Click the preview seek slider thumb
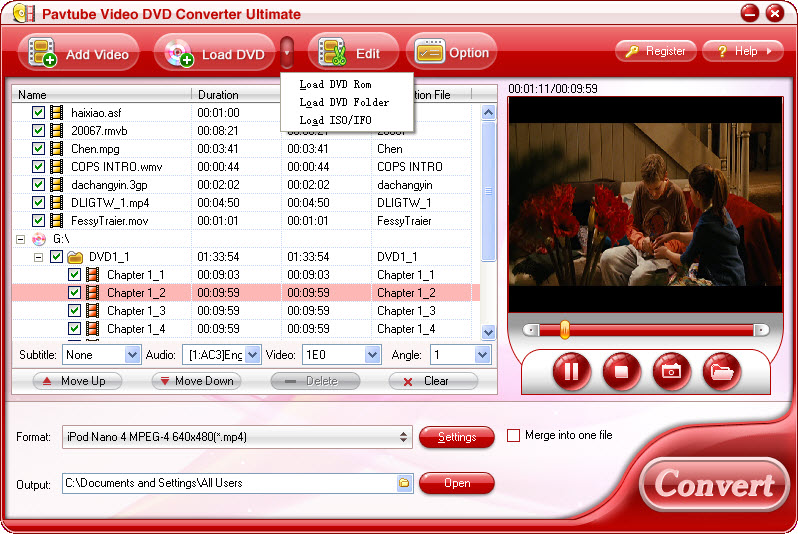 click(564, 329)
